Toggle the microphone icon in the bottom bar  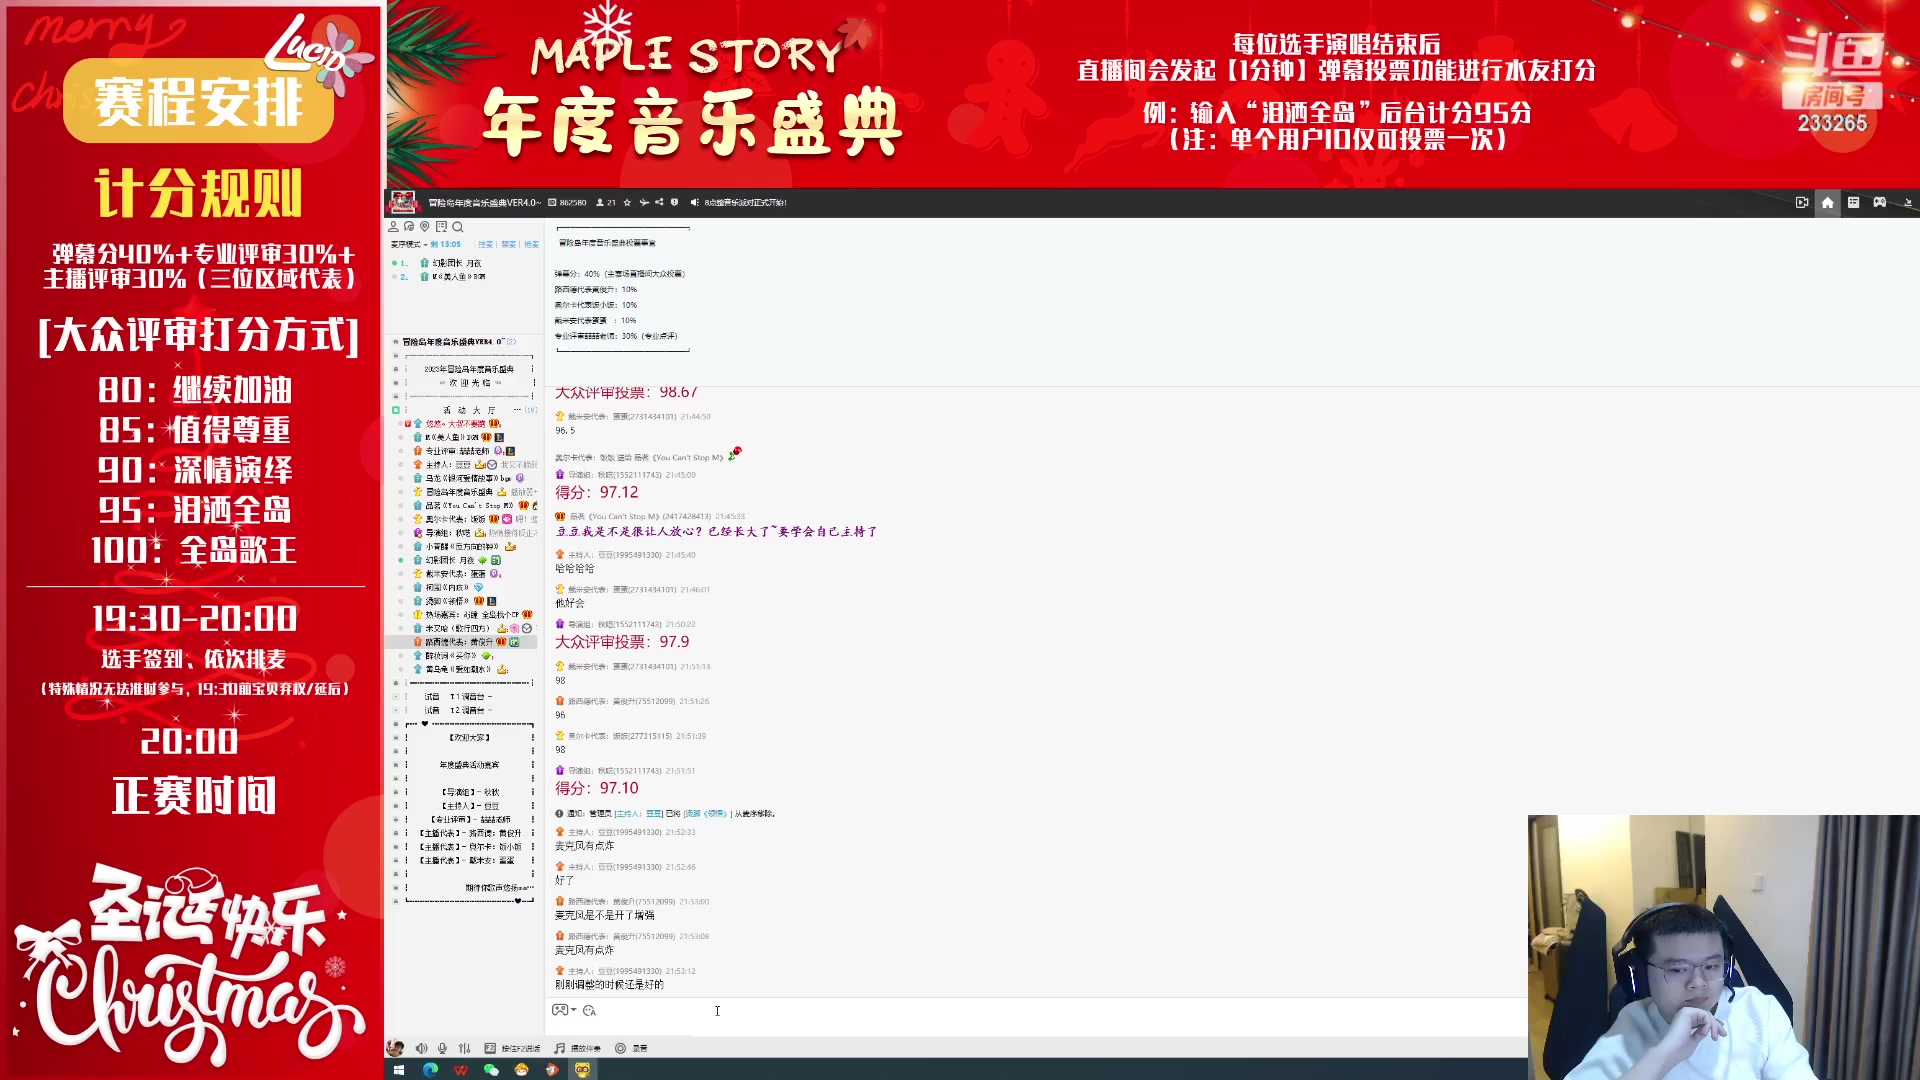442,1048
